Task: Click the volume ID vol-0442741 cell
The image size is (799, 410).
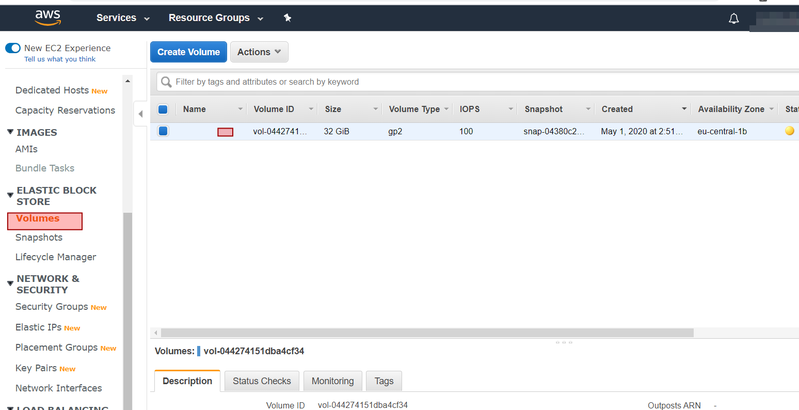Action: [x=280, y=131]
